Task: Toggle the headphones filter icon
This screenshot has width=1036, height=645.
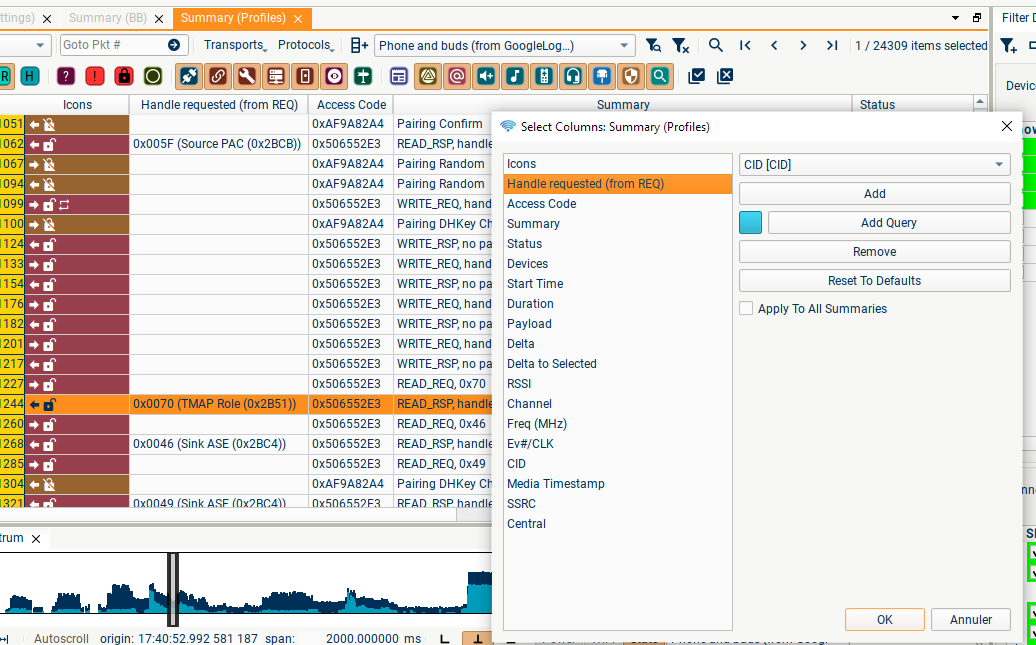Action: point(573,76)
